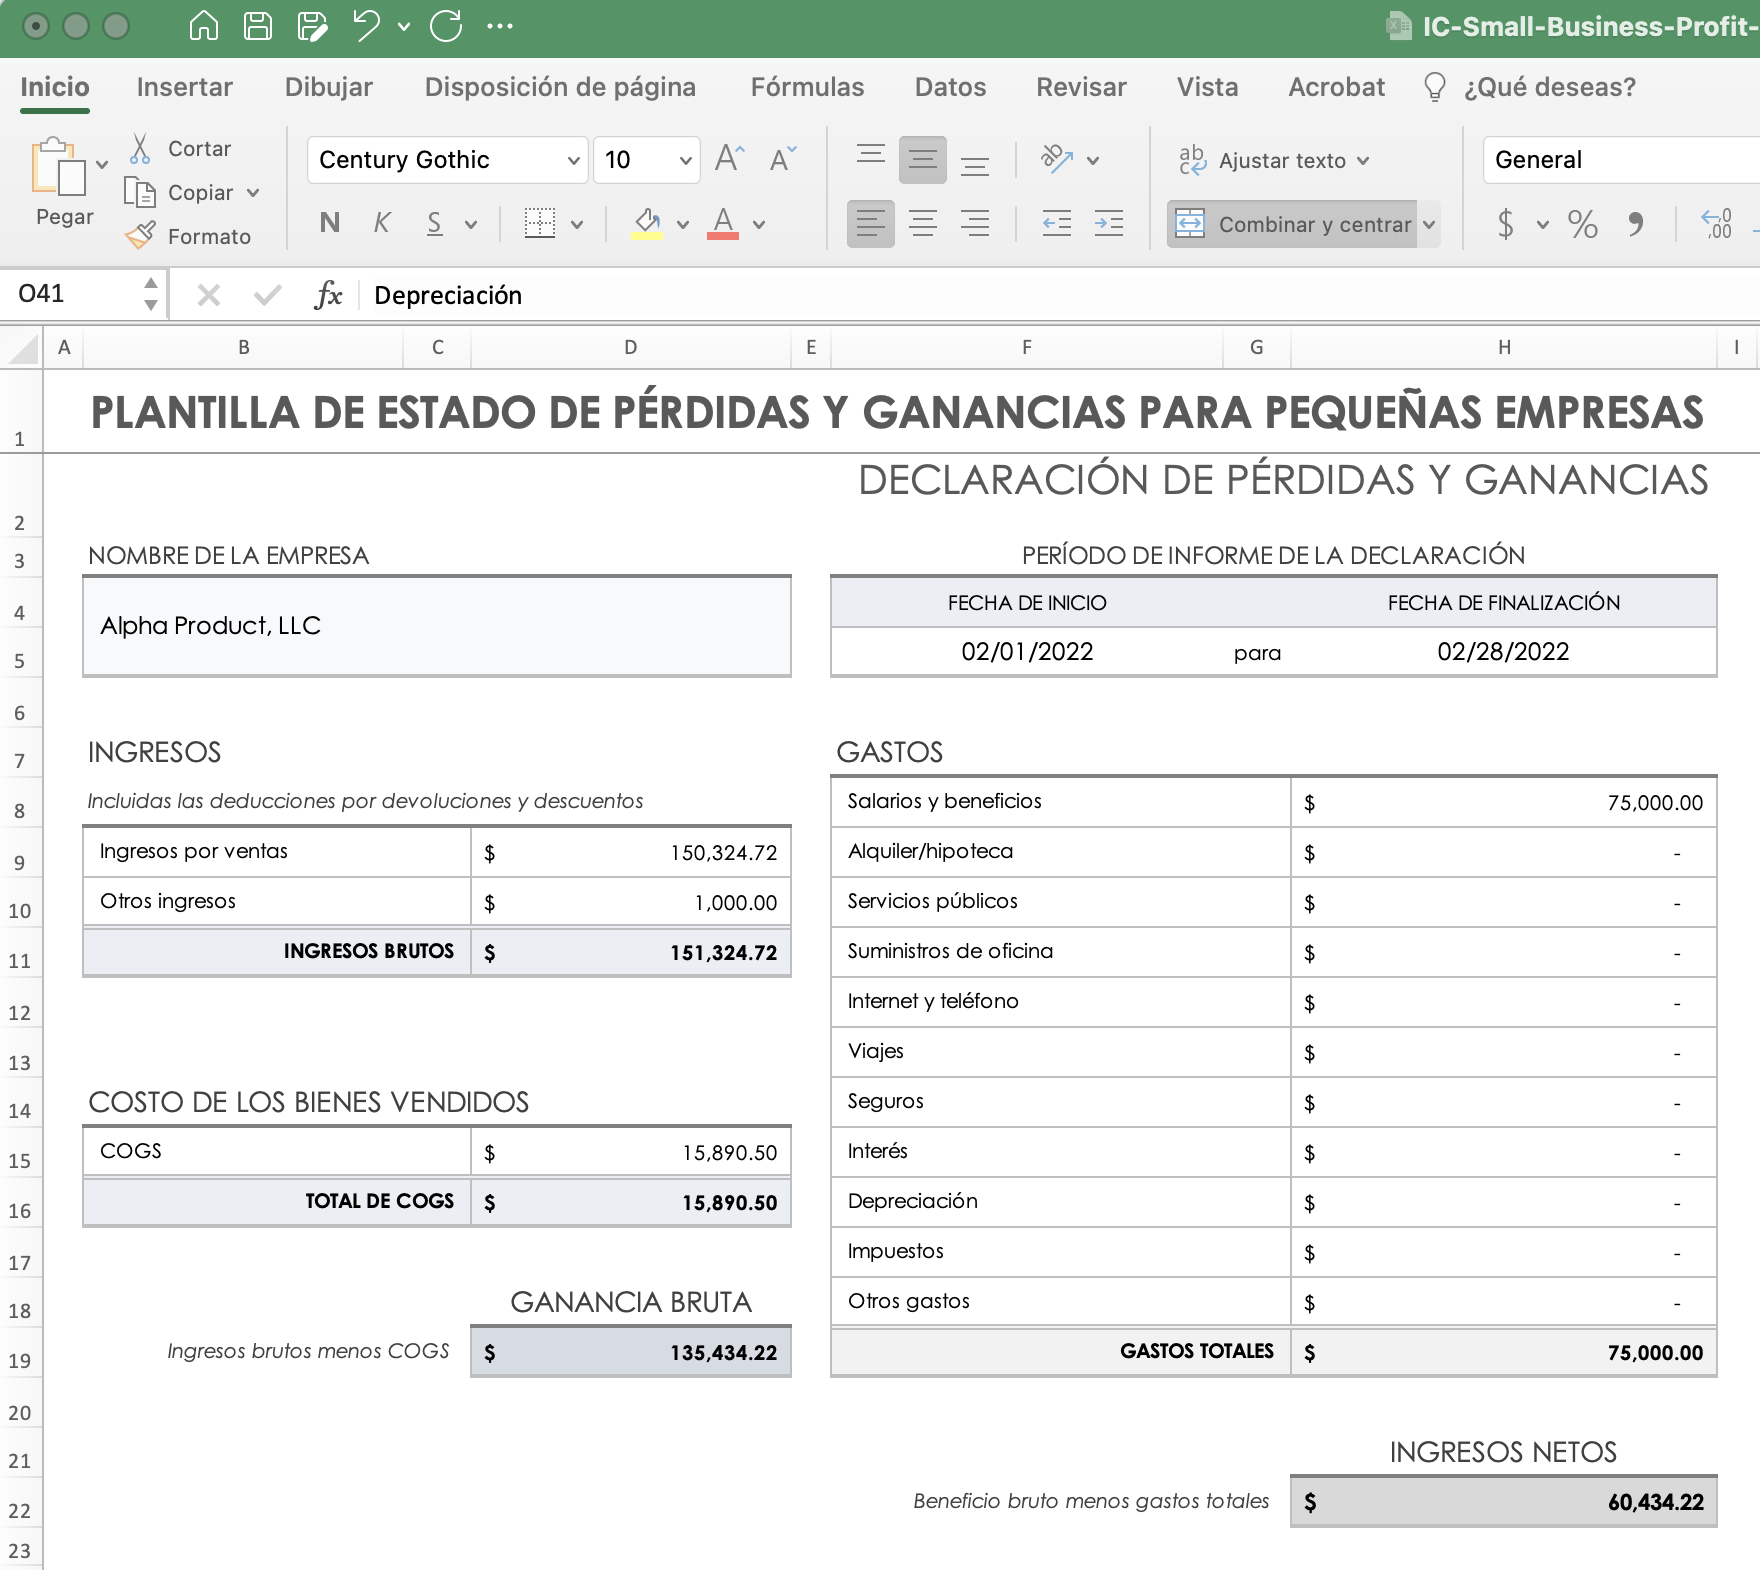Select align left icon
The width and height of the screenshot is (1760, 1570).
[x=871, y=223]
